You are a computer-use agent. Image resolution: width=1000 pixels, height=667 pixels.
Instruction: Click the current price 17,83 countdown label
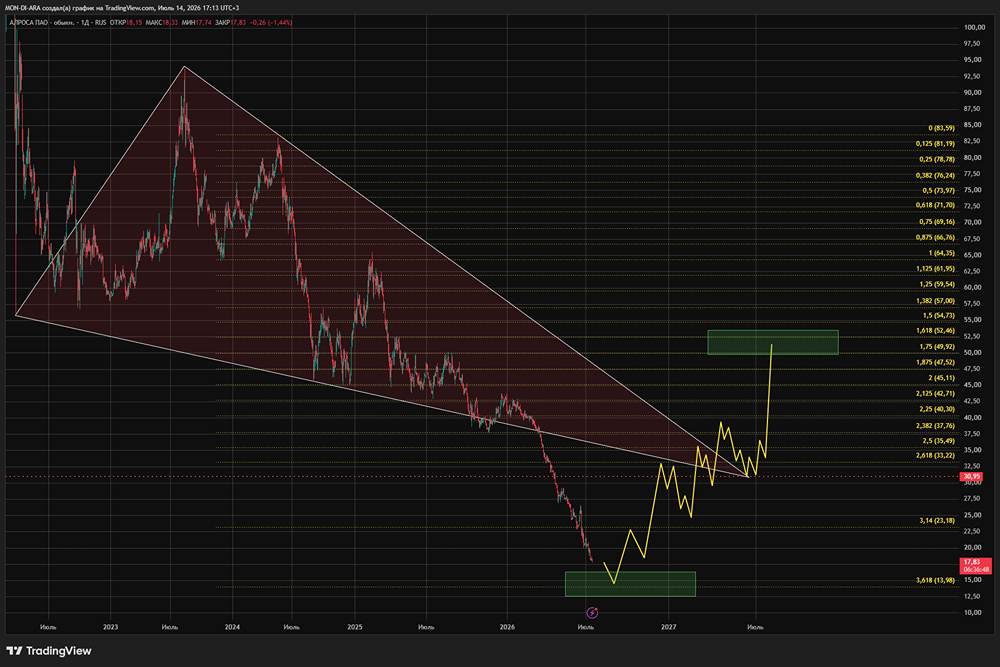pos(976,566)
